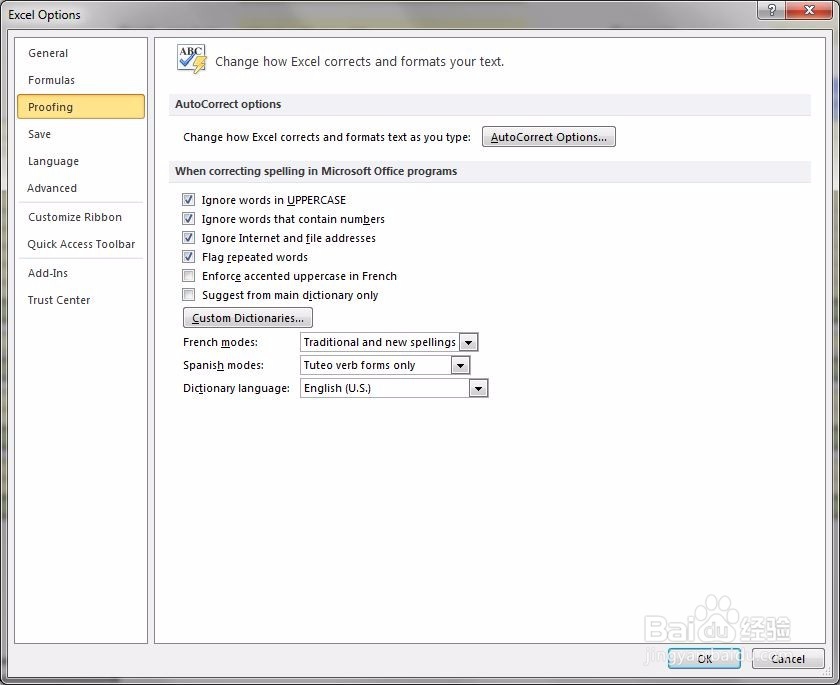Confirm with the OK button
840x685 pixels.
[x=704, y=659]
